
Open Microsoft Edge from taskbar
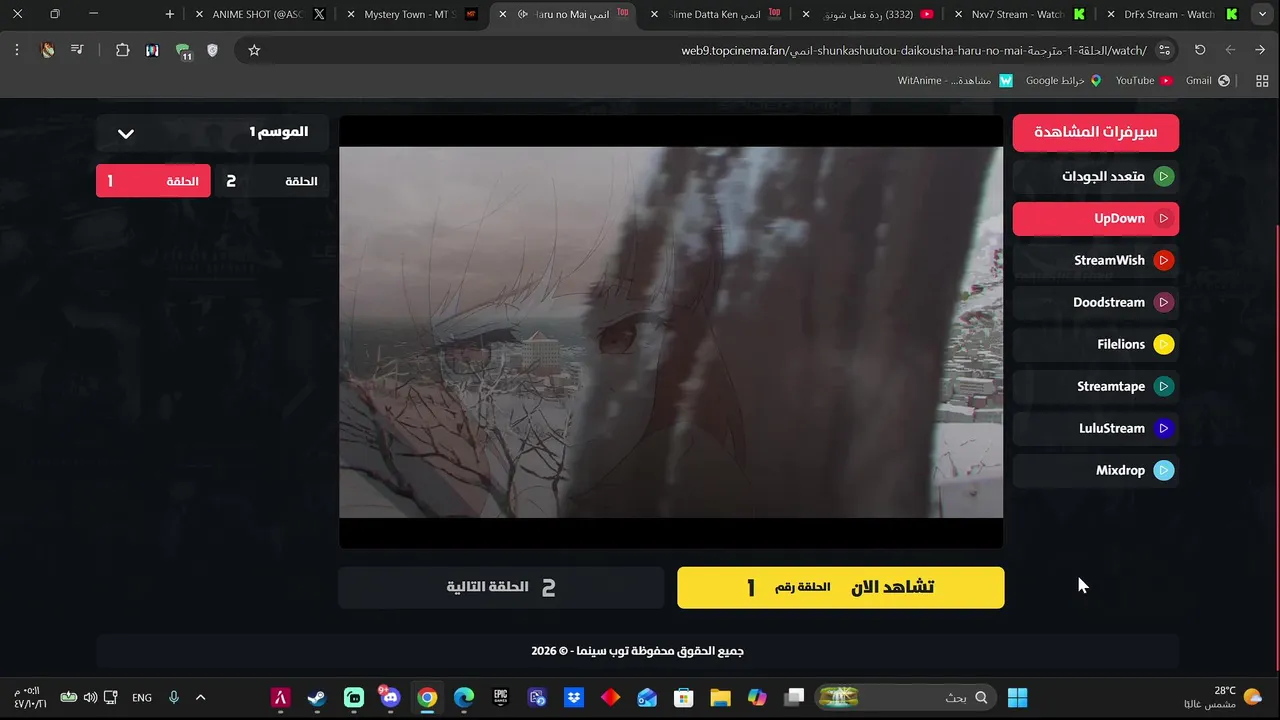coord(464,697)
